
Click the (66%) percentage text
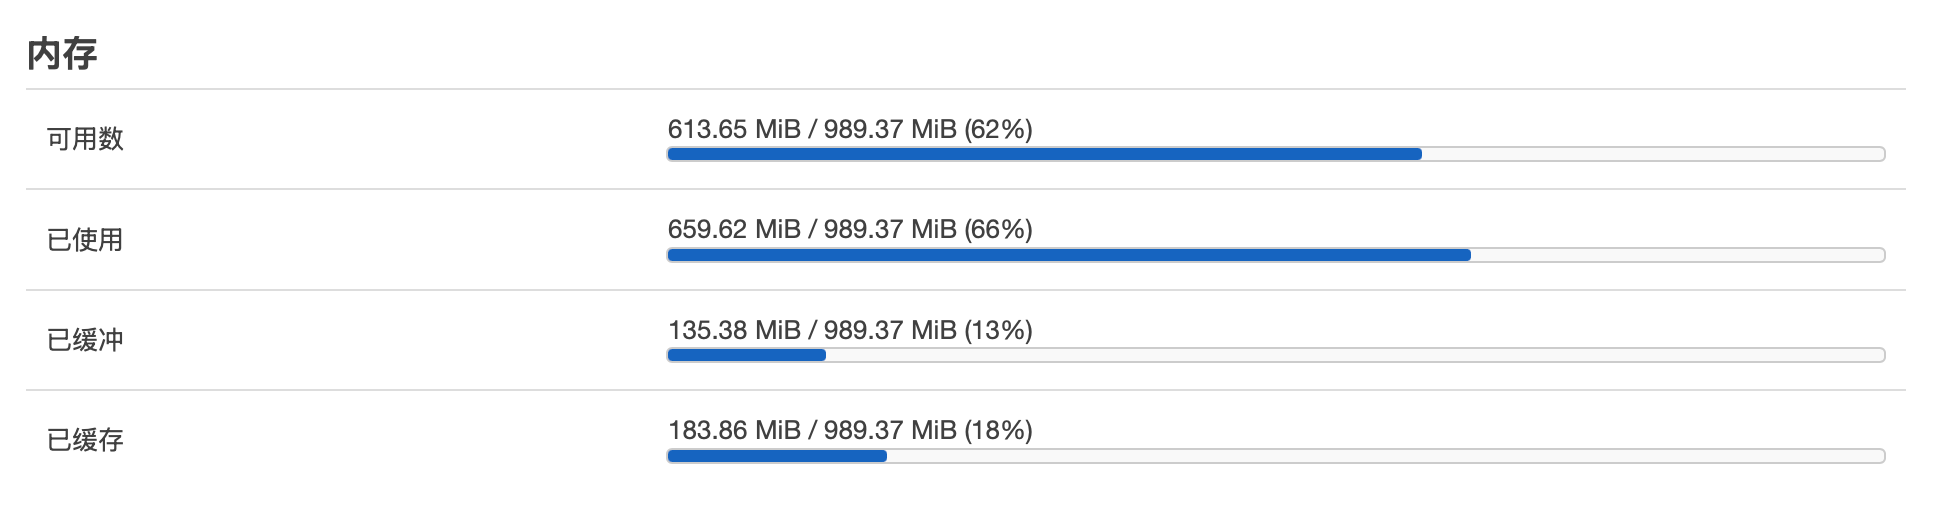pos(998,229)
